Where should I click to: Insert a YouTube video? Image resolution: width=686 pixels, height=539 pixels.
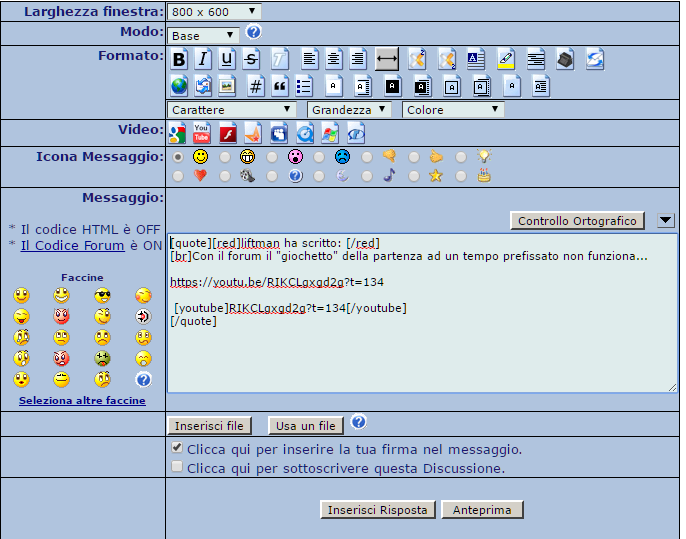click(201, 133)
